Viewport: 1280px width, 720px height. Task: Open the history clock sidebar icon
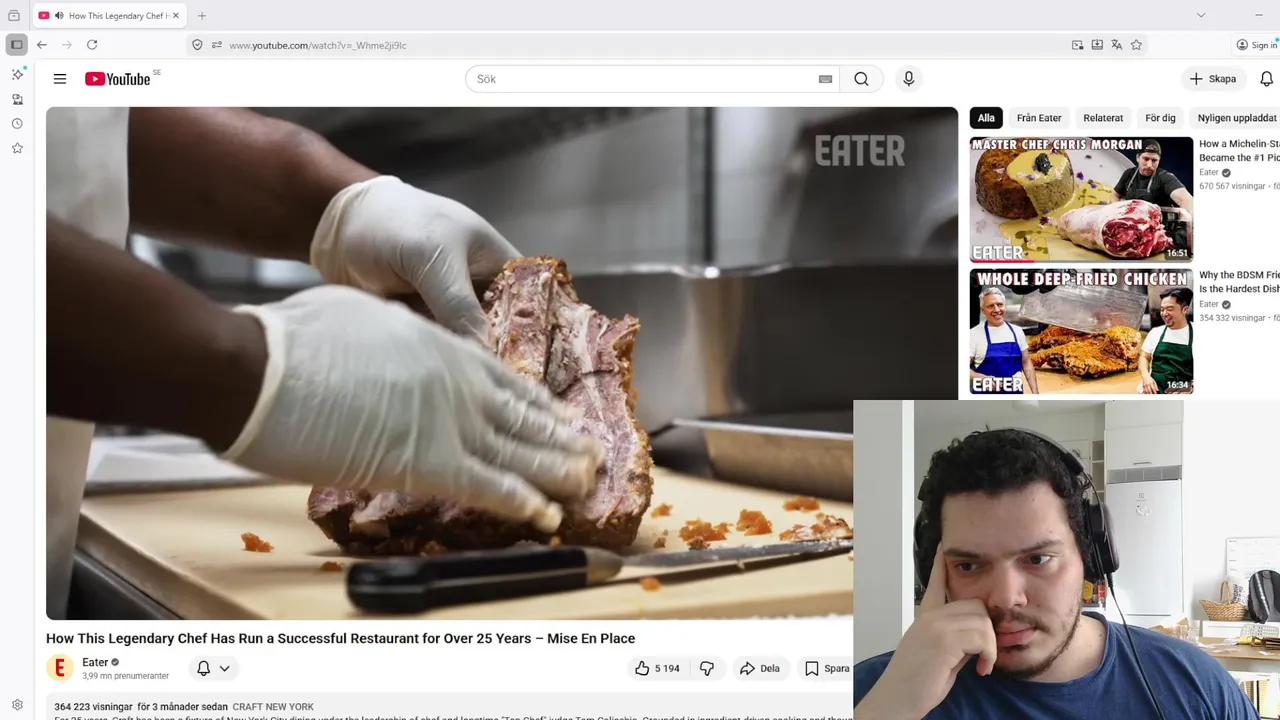[x=17, y=124]
